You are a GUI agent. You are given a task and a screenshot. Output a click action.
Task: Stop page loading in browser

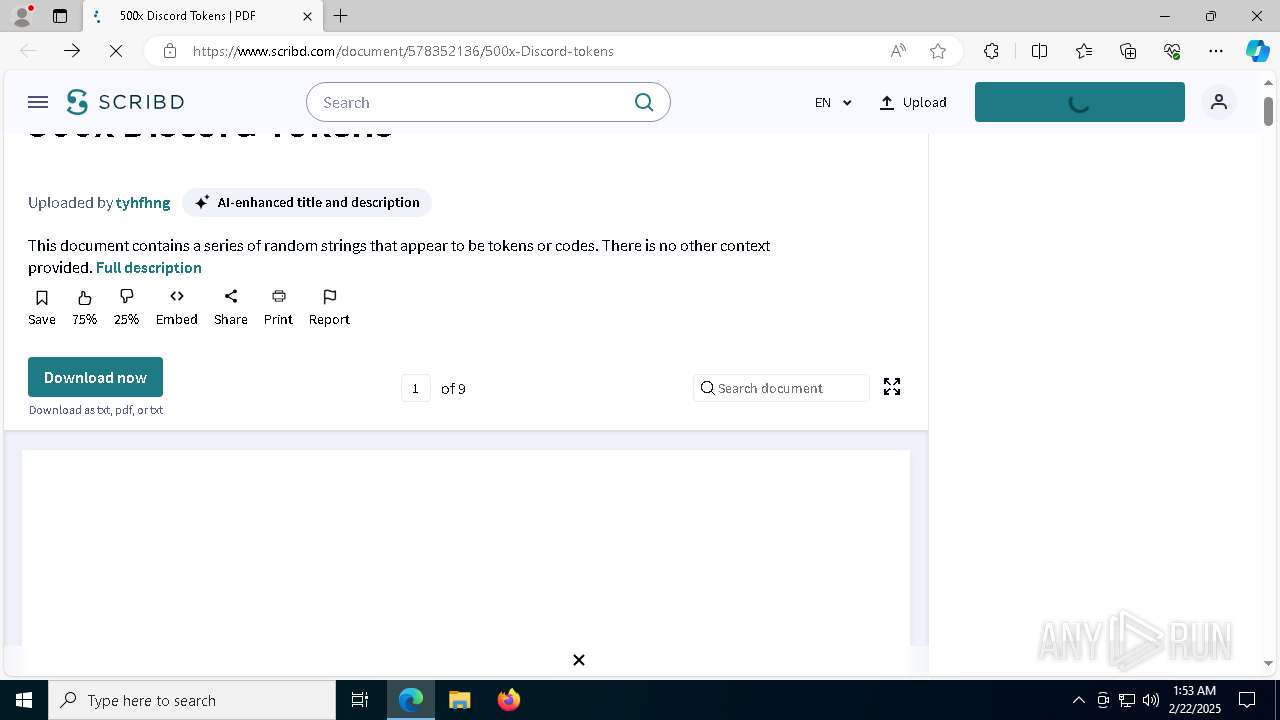116,51
